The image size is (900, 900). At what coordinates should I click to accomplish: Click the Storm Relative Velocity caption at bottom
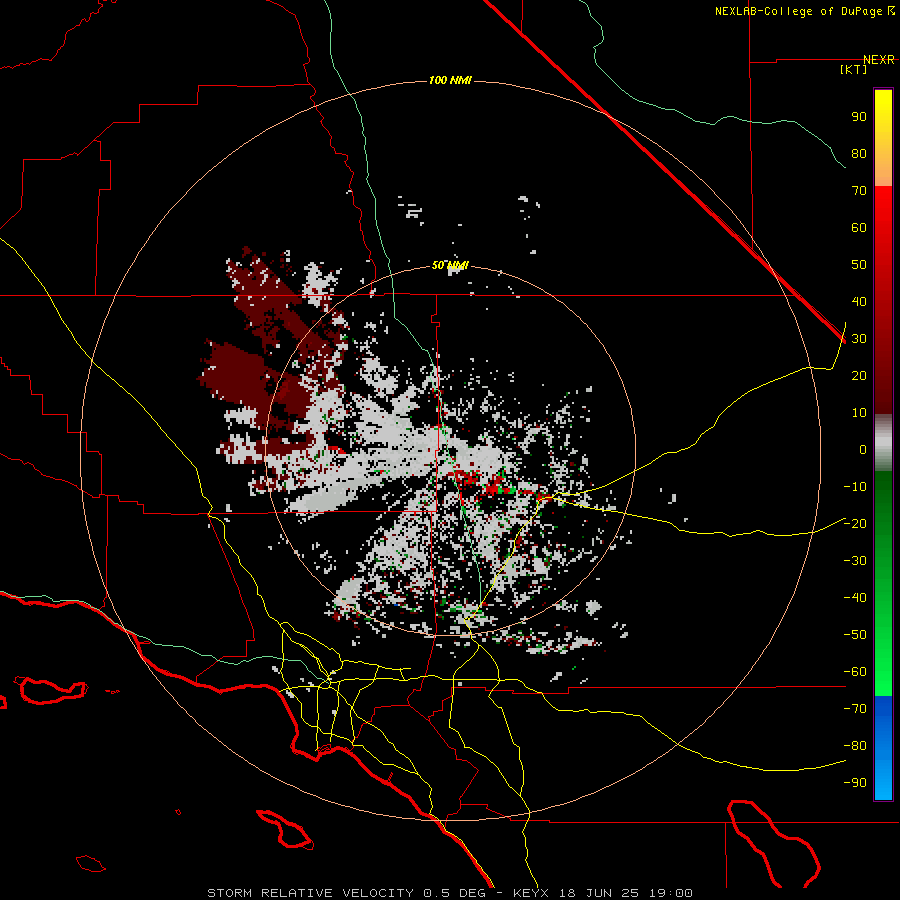pos(450,893)
